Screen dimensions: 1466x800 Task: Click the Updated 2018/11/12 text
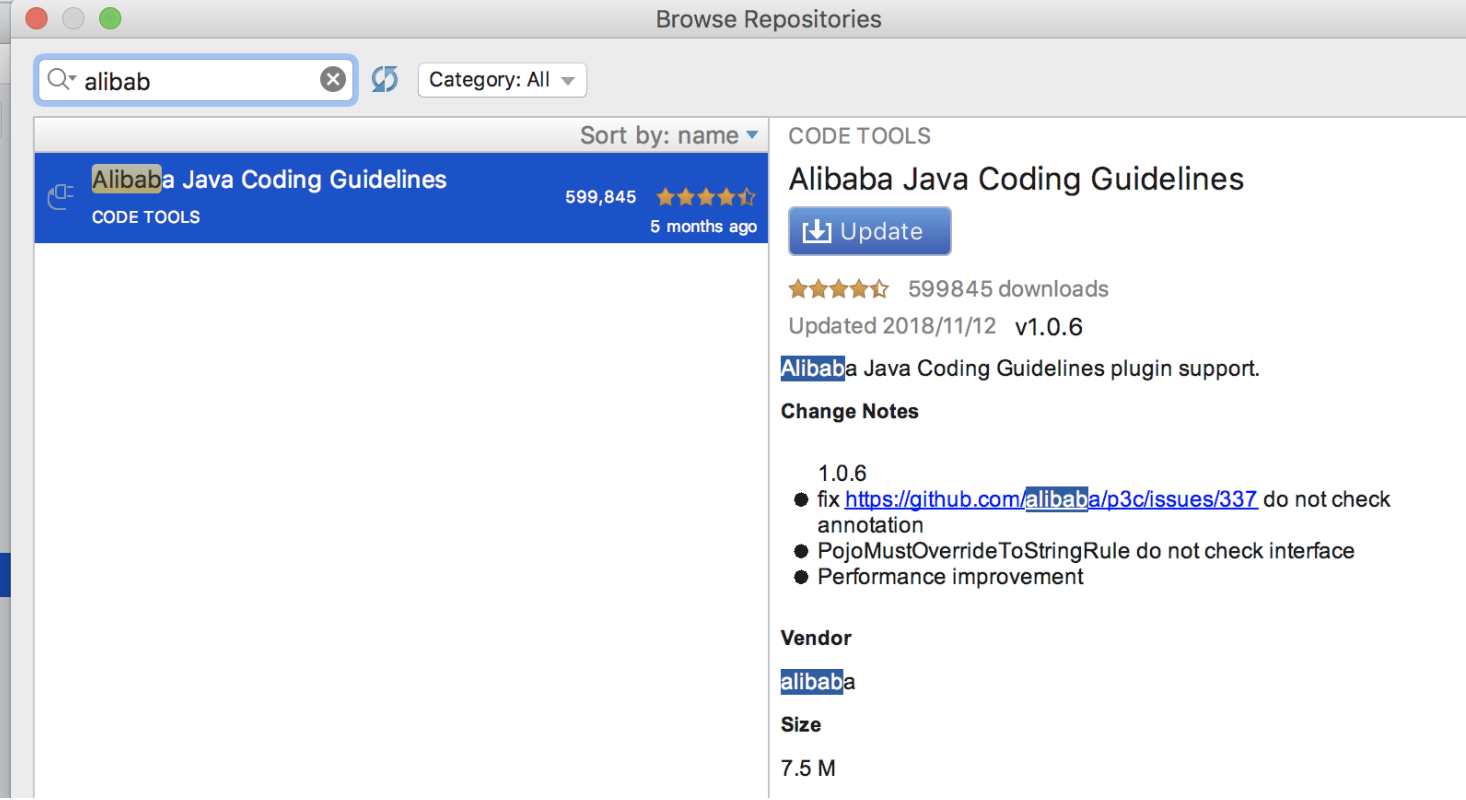[x=893, y=326]
